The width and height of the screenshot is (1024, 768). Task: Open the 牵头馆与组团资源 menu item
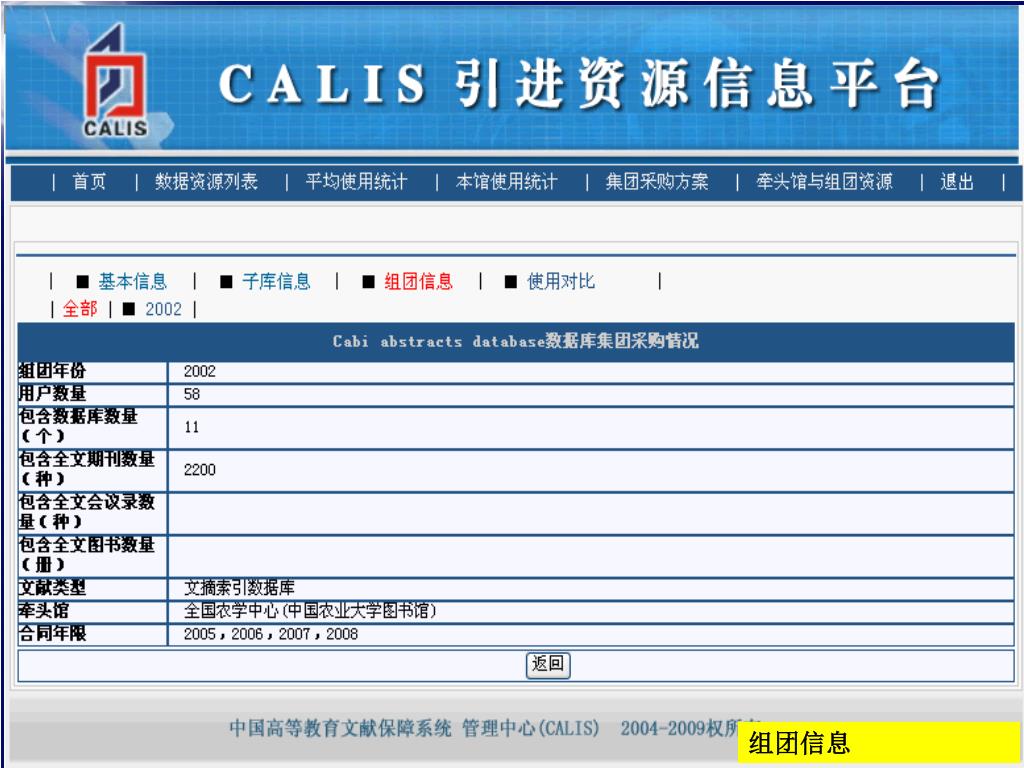click(824, 182)
